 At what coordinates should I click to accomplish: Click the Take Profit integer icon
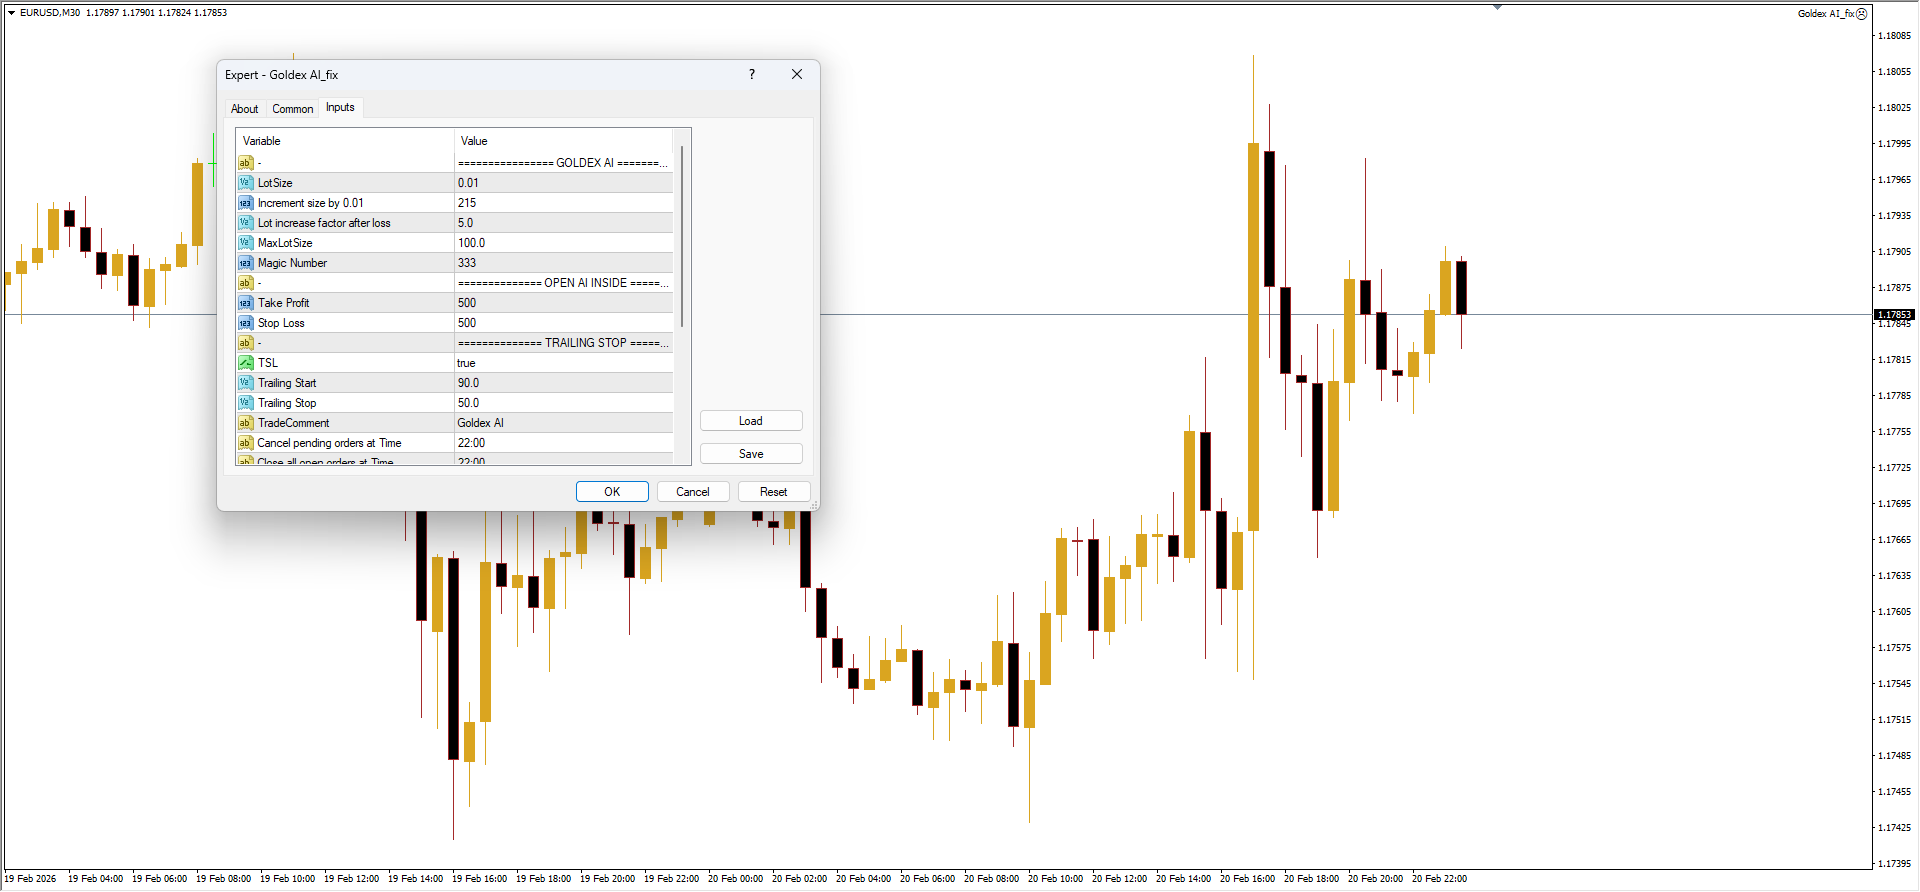point(245,303)
